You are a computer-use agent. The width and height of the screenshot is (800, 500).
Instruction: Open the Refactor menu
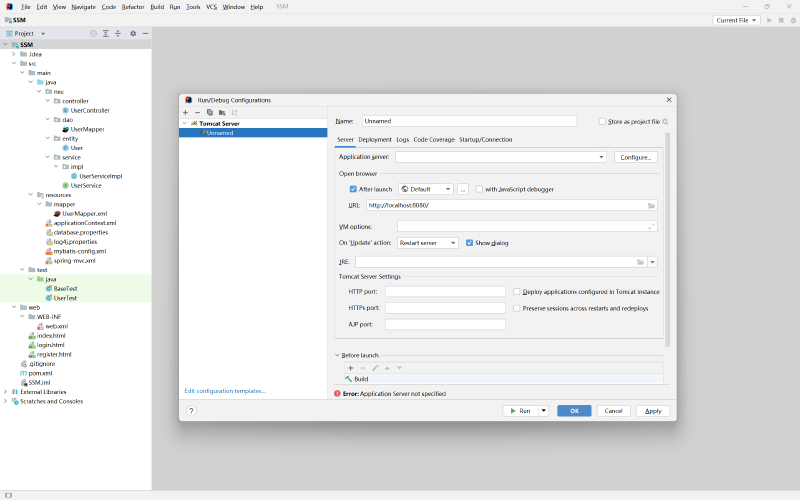pos(133,7)
